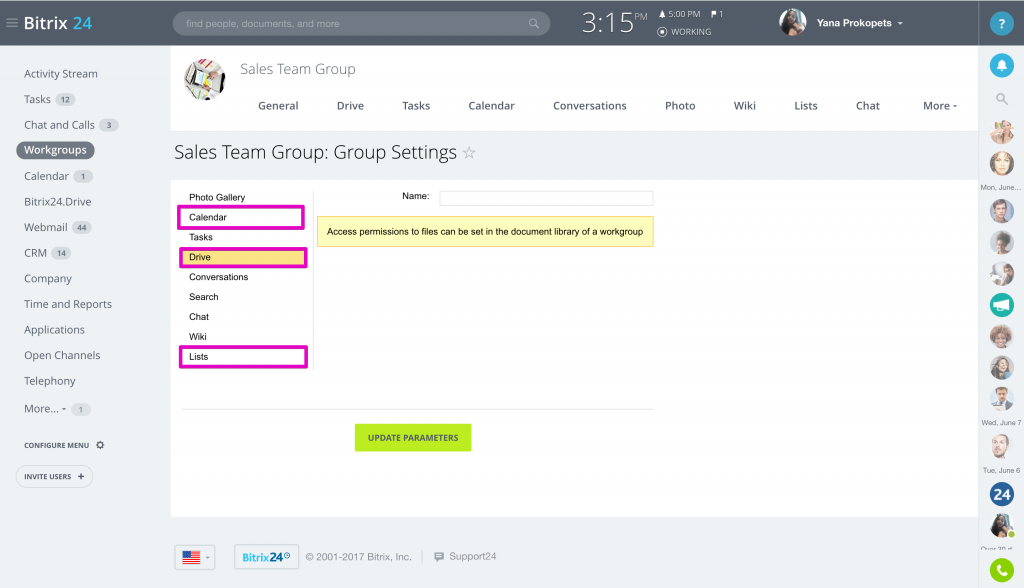Expand the More dropdown in group tabs
1024x588 pixels.
click(x=940, y=106)
